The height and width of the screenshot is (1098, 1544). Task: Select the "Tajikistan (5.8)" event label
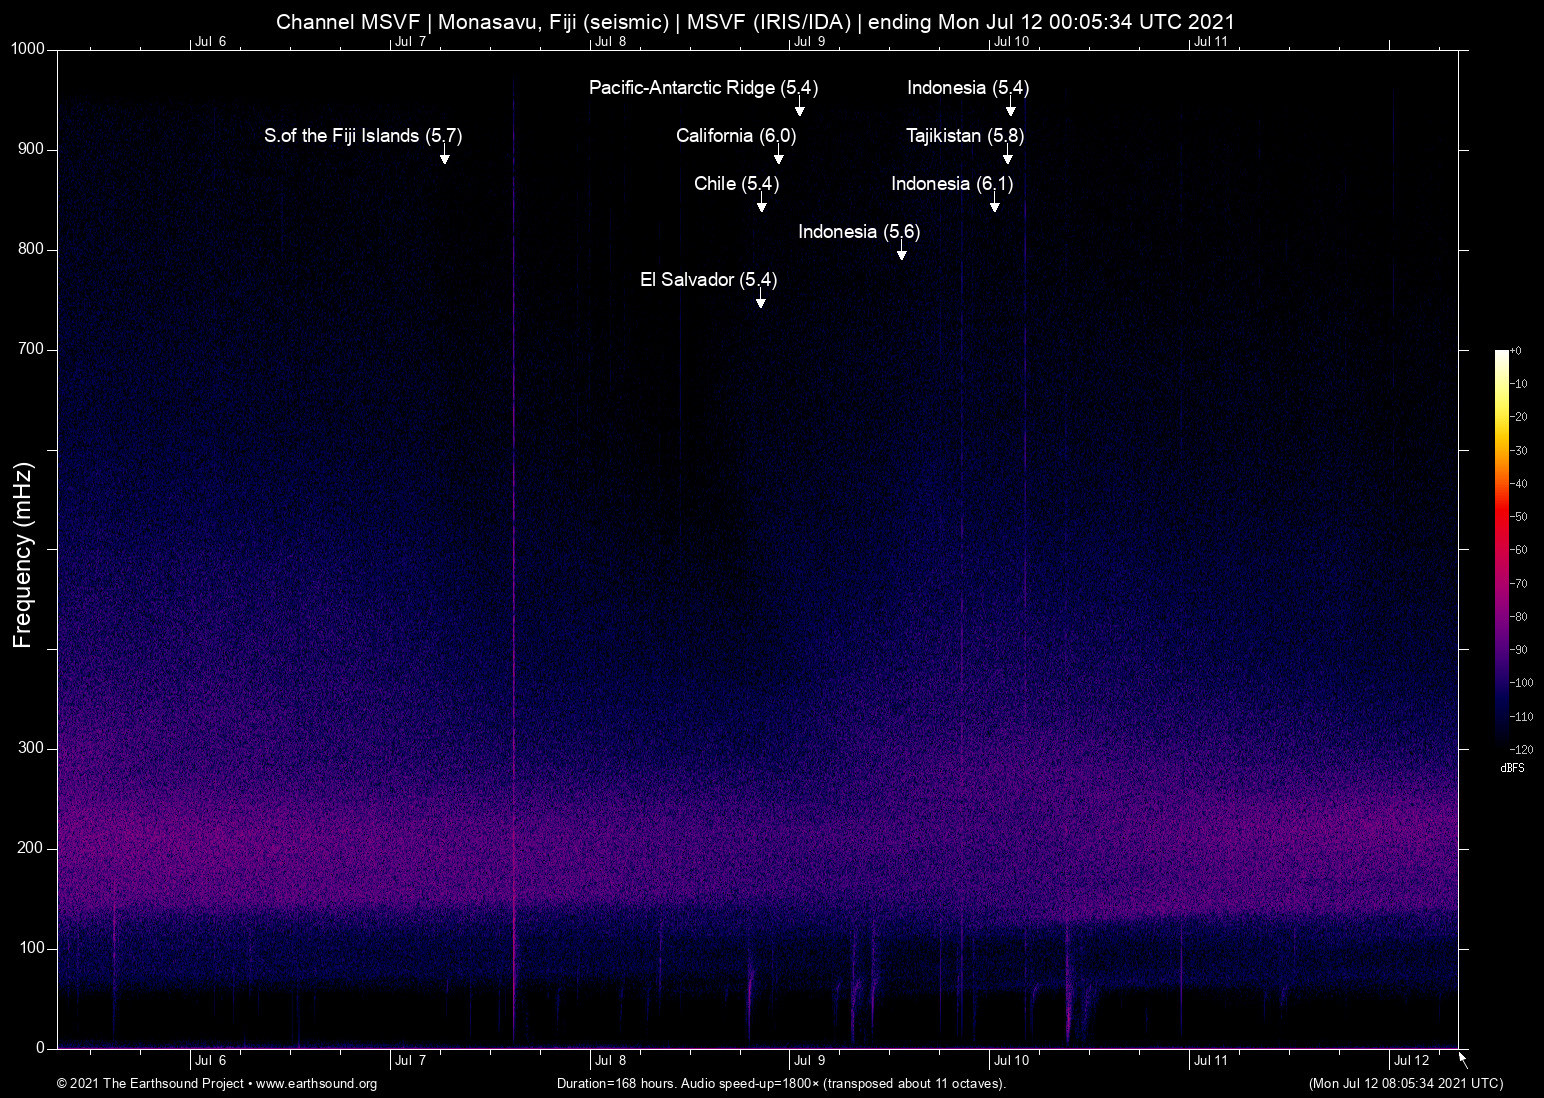coord(965,136)
